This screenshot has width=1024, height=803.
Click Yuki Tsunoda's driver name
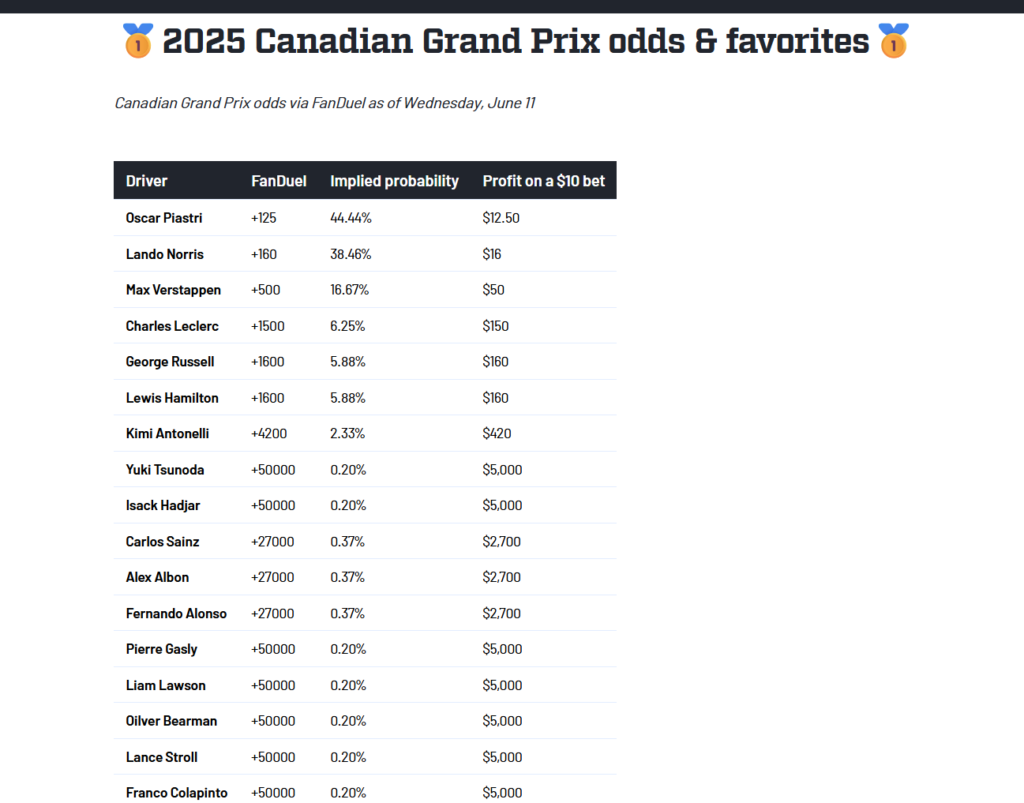point(165,469)
